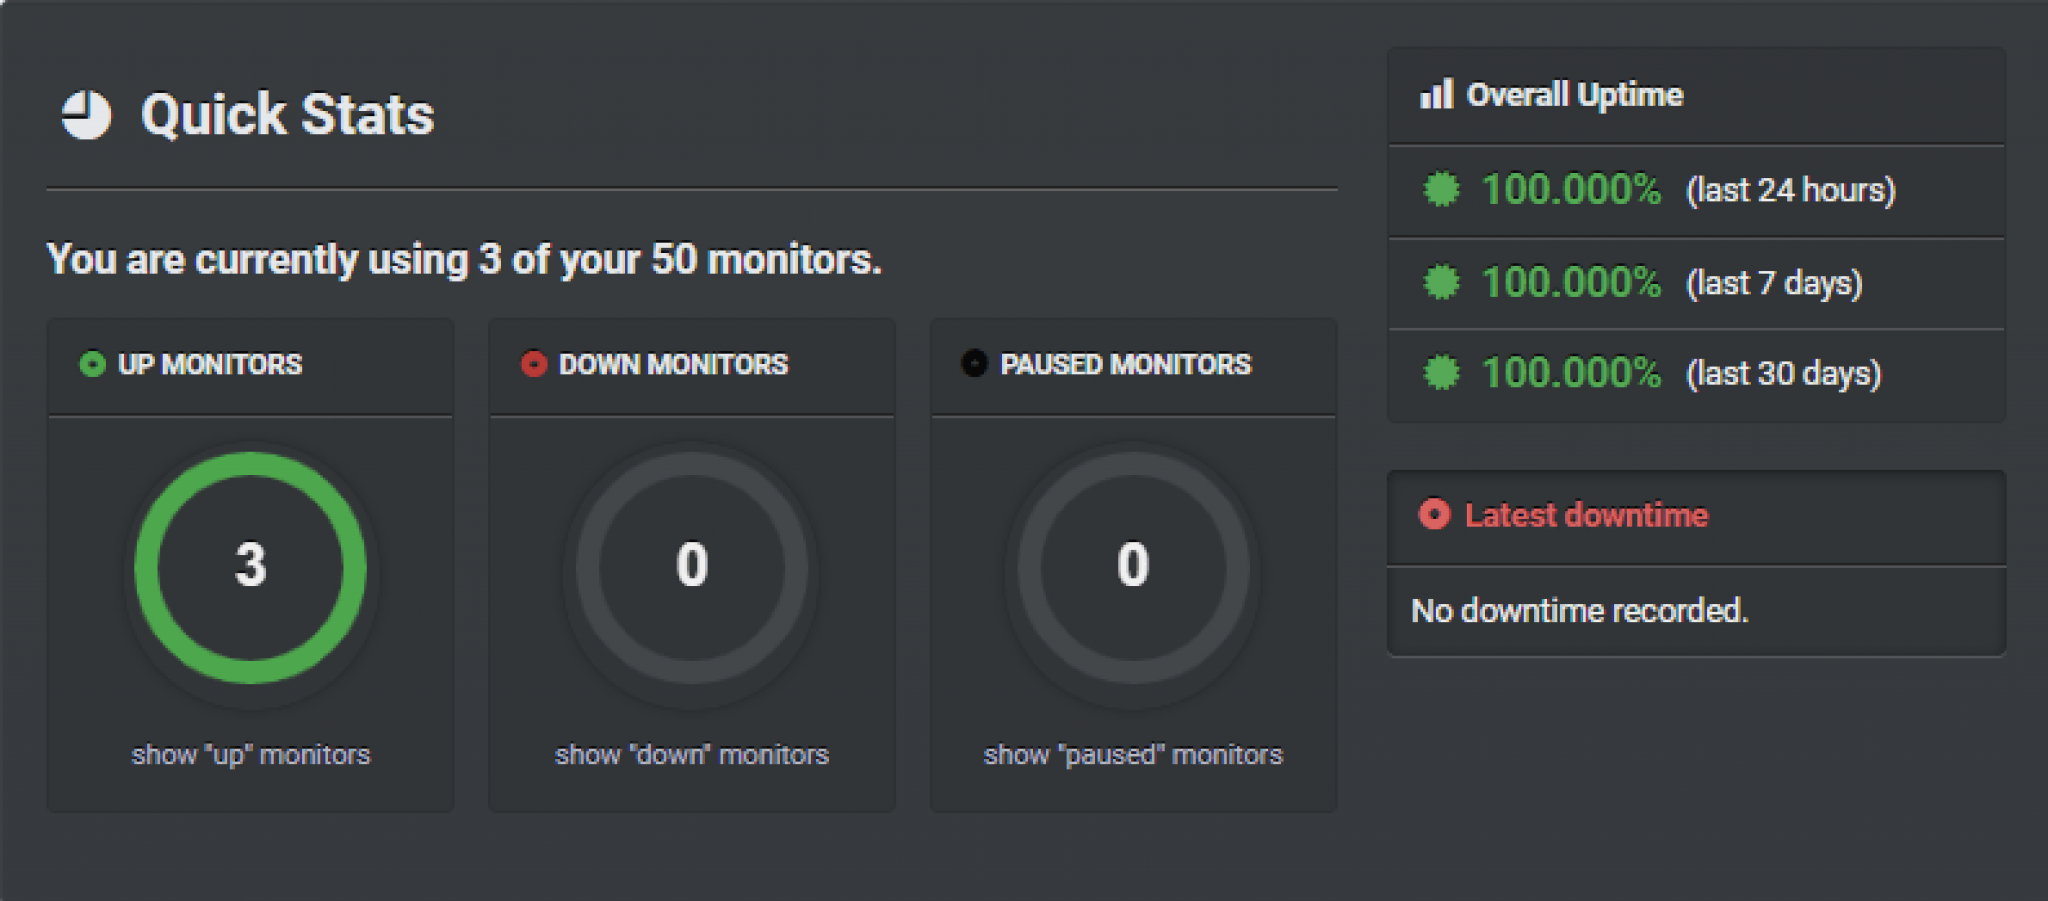Click the 100.000% value for last 7 days
2048x901 pixels.
[x=1571, y=282]
